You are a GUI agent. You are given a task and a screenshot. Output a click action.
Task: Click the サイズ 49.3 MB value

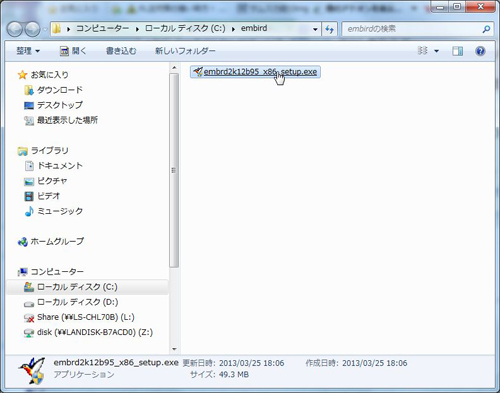[x=234, y=374]
